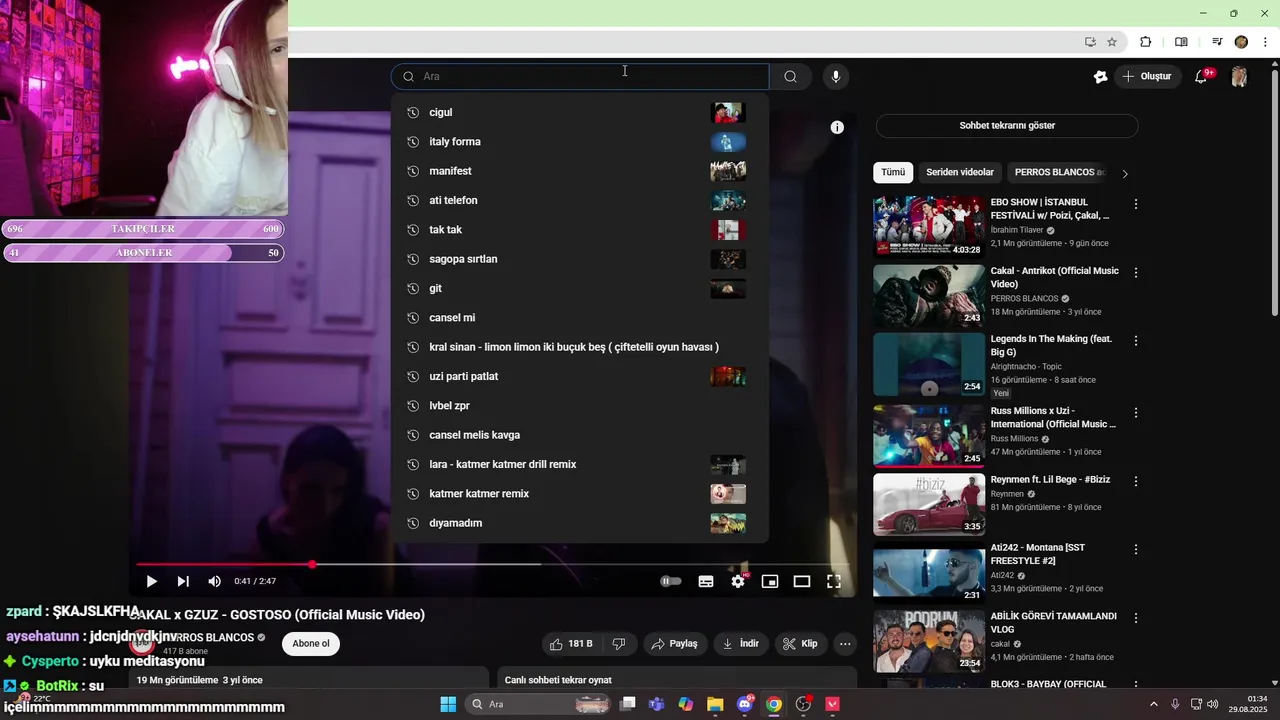Dislike the video with thumbs down

pyautogui.click(x=619, y=644)
